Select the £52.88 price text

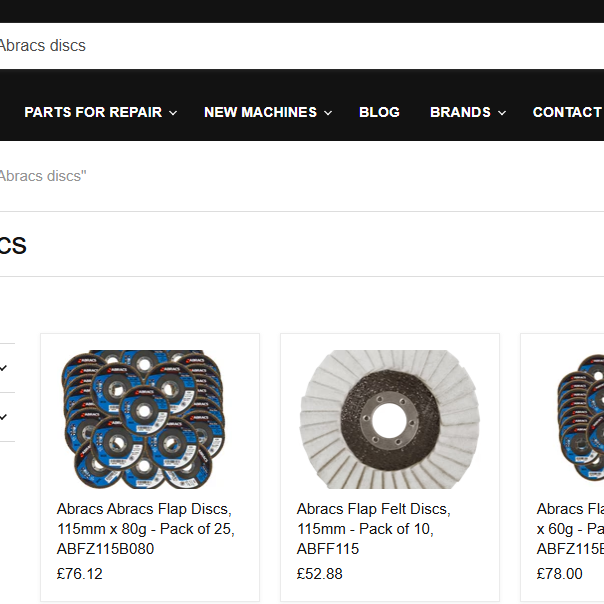pyautogui.click(x=320, y=574)
